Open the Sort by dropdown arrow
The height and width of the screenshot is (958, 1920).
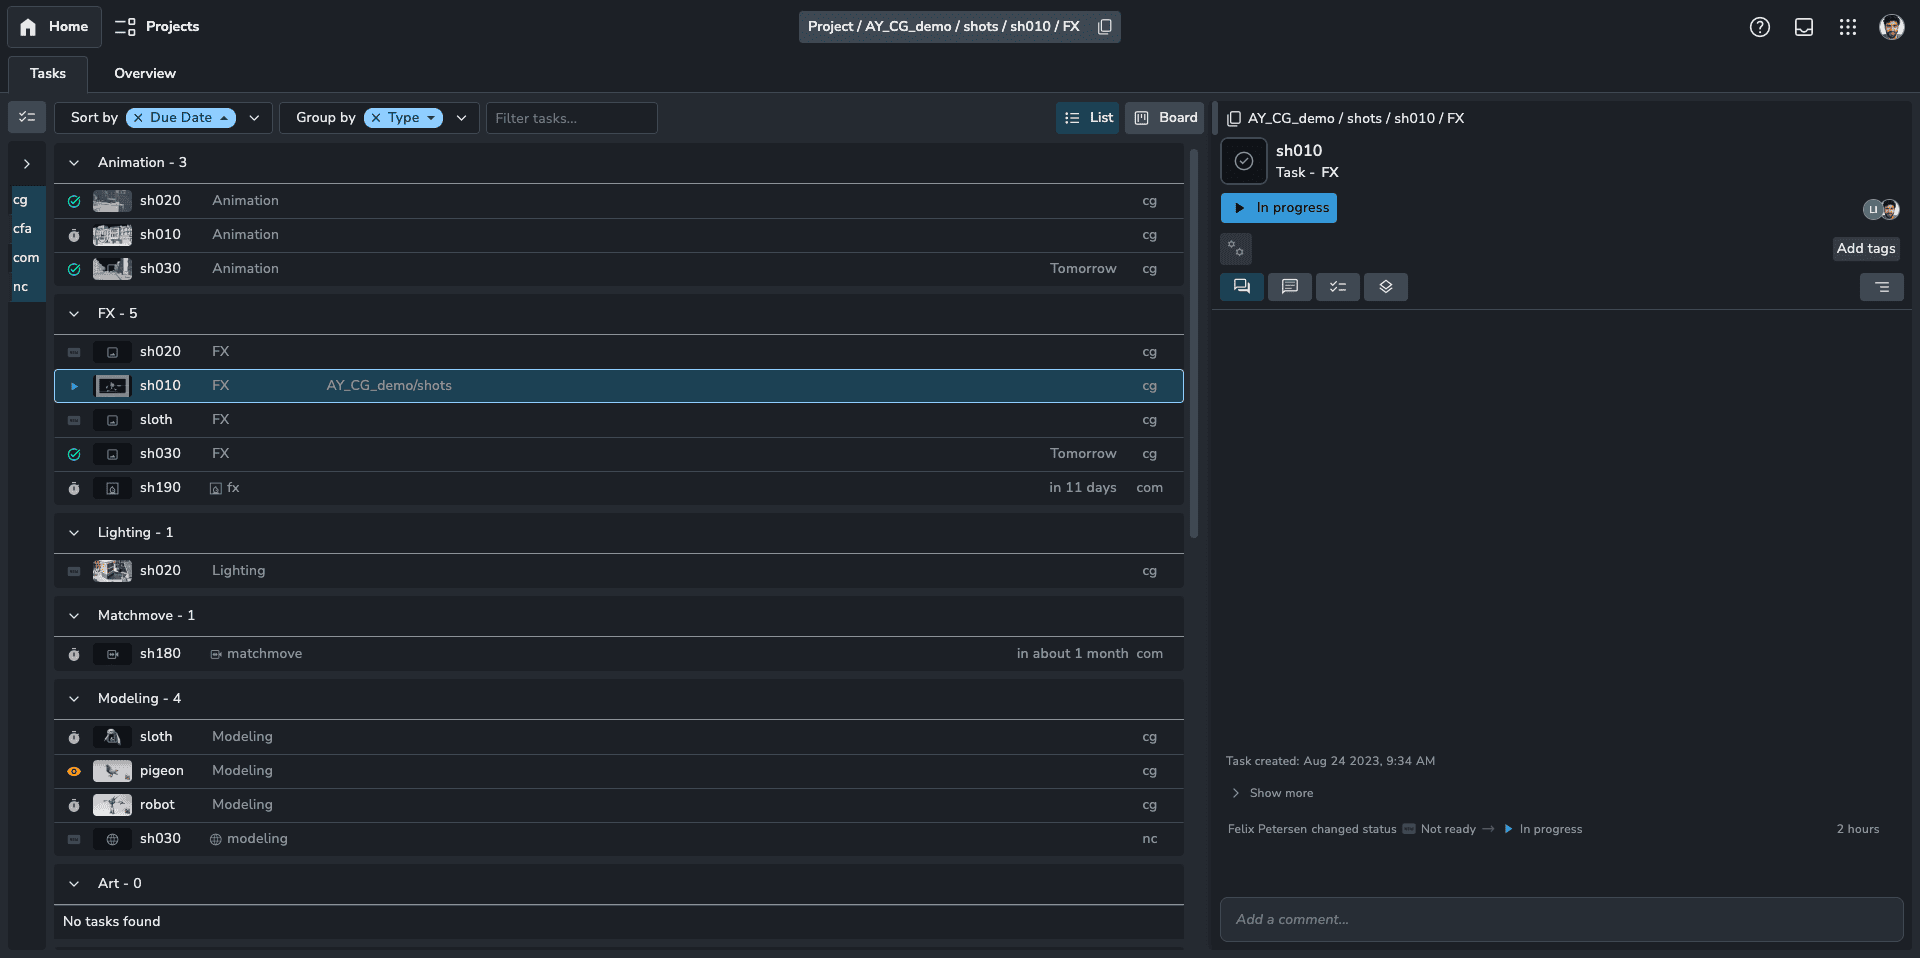[254, 118]
